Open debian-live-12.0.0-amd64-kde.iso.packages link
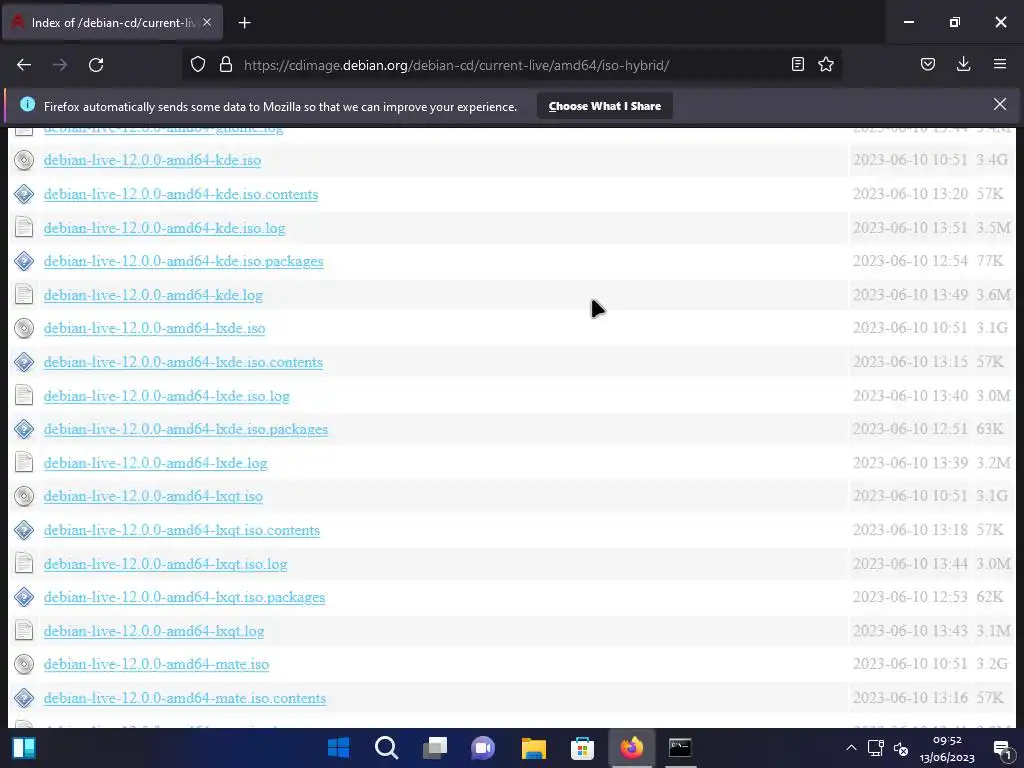Image resolution: width=1024 pixels, height=768 pixels. click(x=184, y=261)
